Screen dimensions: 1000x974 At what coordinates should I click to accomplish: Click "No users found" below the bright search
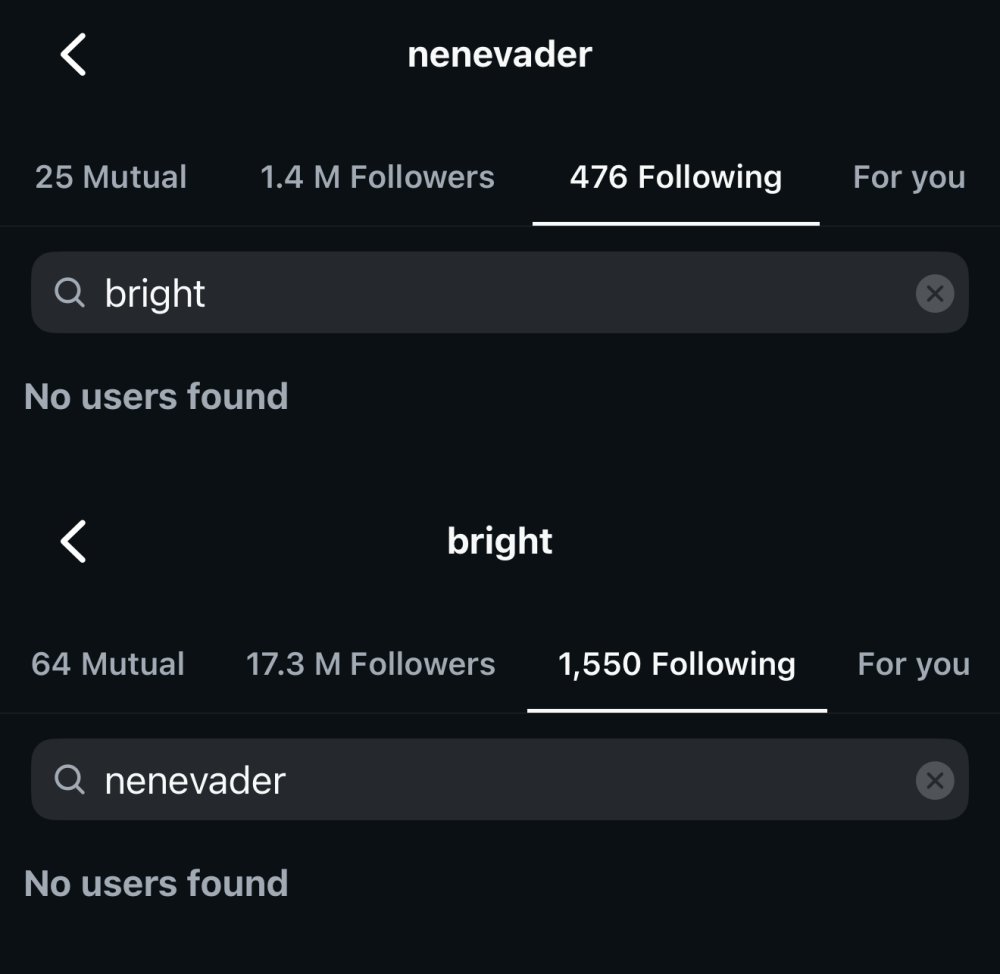tap(156, 397)
